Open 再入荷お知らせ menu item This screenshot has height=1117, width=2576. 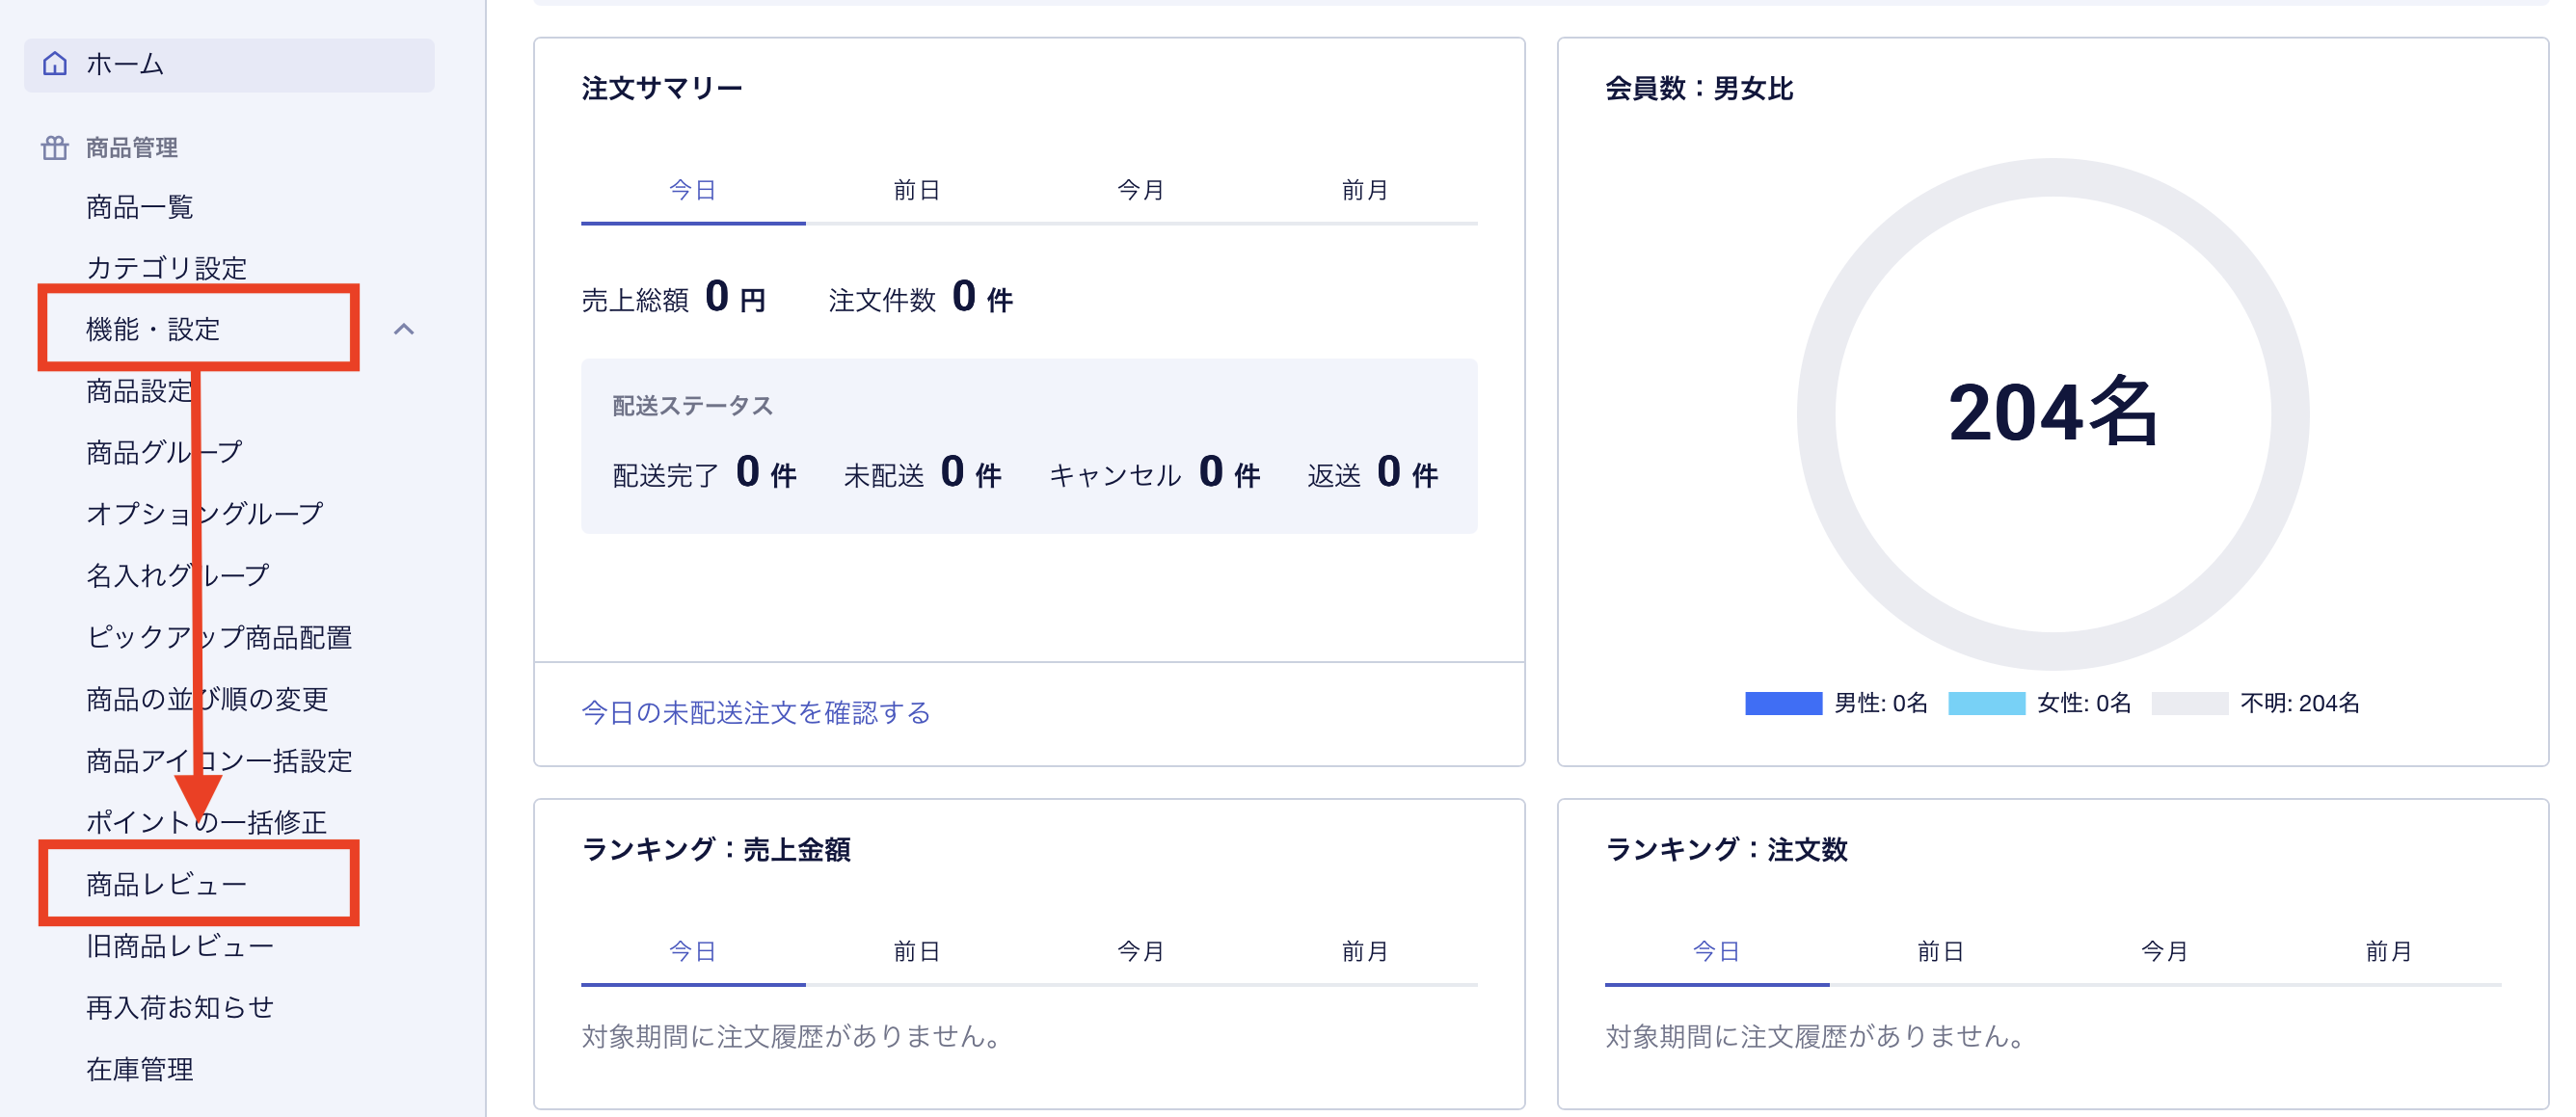coord(180,1007)
